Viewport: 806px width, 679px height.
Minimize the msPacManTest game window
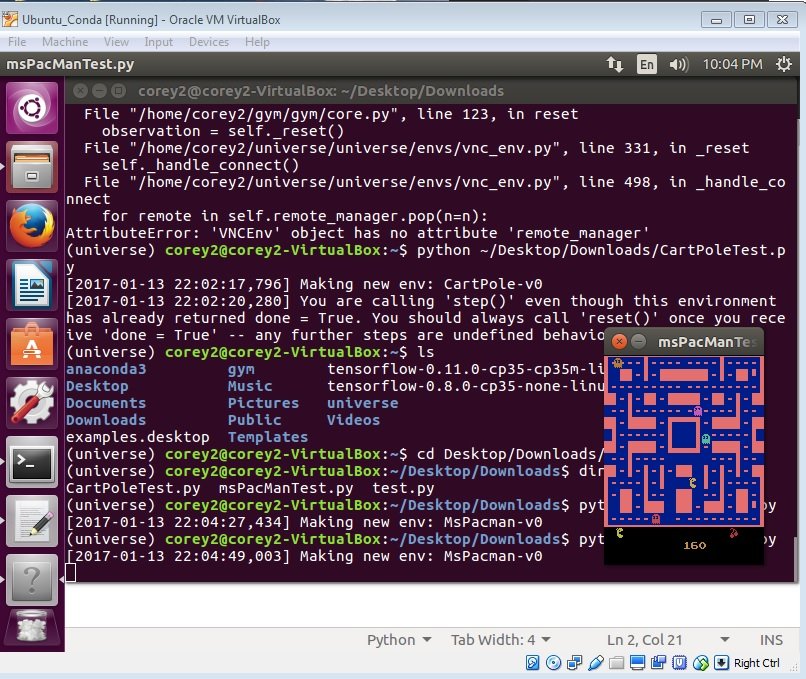(638, 342)
